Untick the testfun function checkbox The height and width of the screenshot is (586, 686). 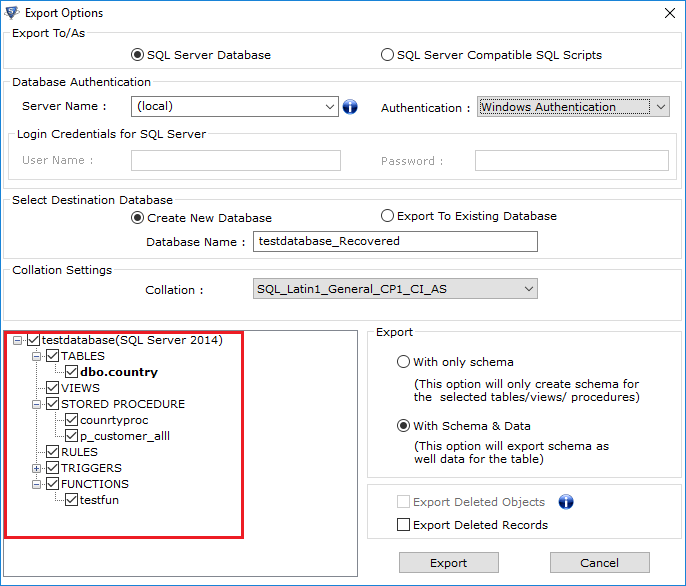(x=71, y=500)
